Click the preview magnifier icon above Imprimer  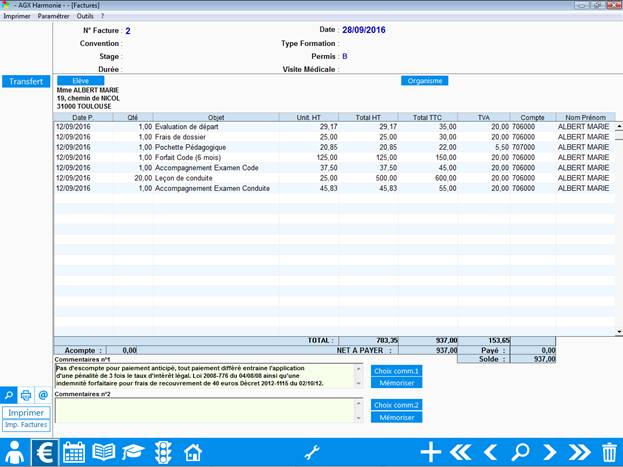tap(8, 395)
